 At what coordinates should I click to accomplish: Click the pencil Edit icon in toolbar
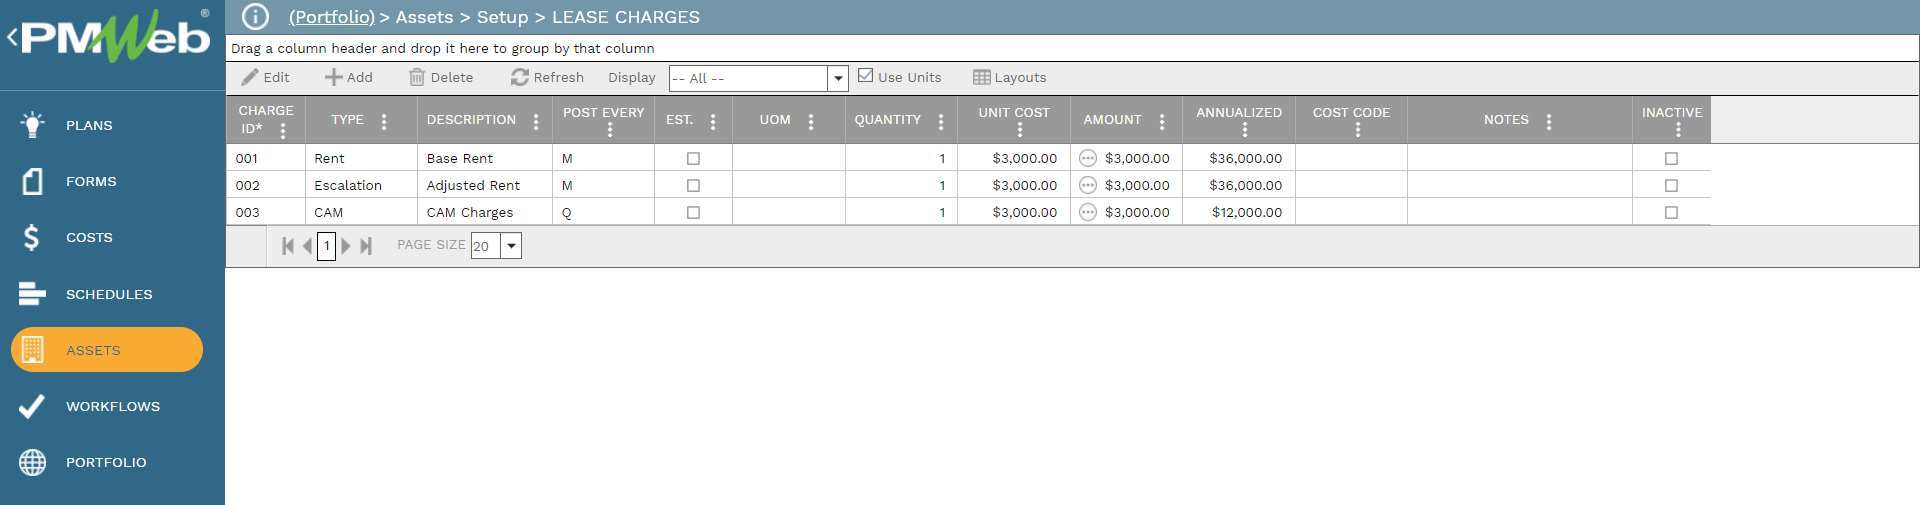[250, 77]
